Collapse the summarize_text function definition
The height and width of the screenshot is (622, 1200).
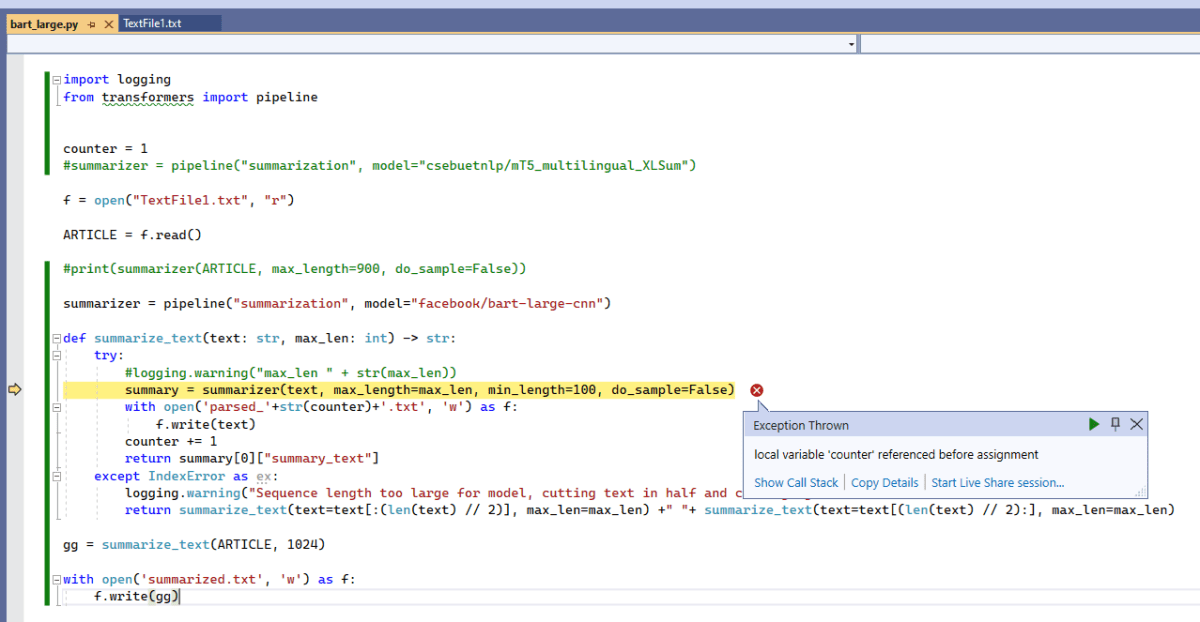[x=56, y=338]
